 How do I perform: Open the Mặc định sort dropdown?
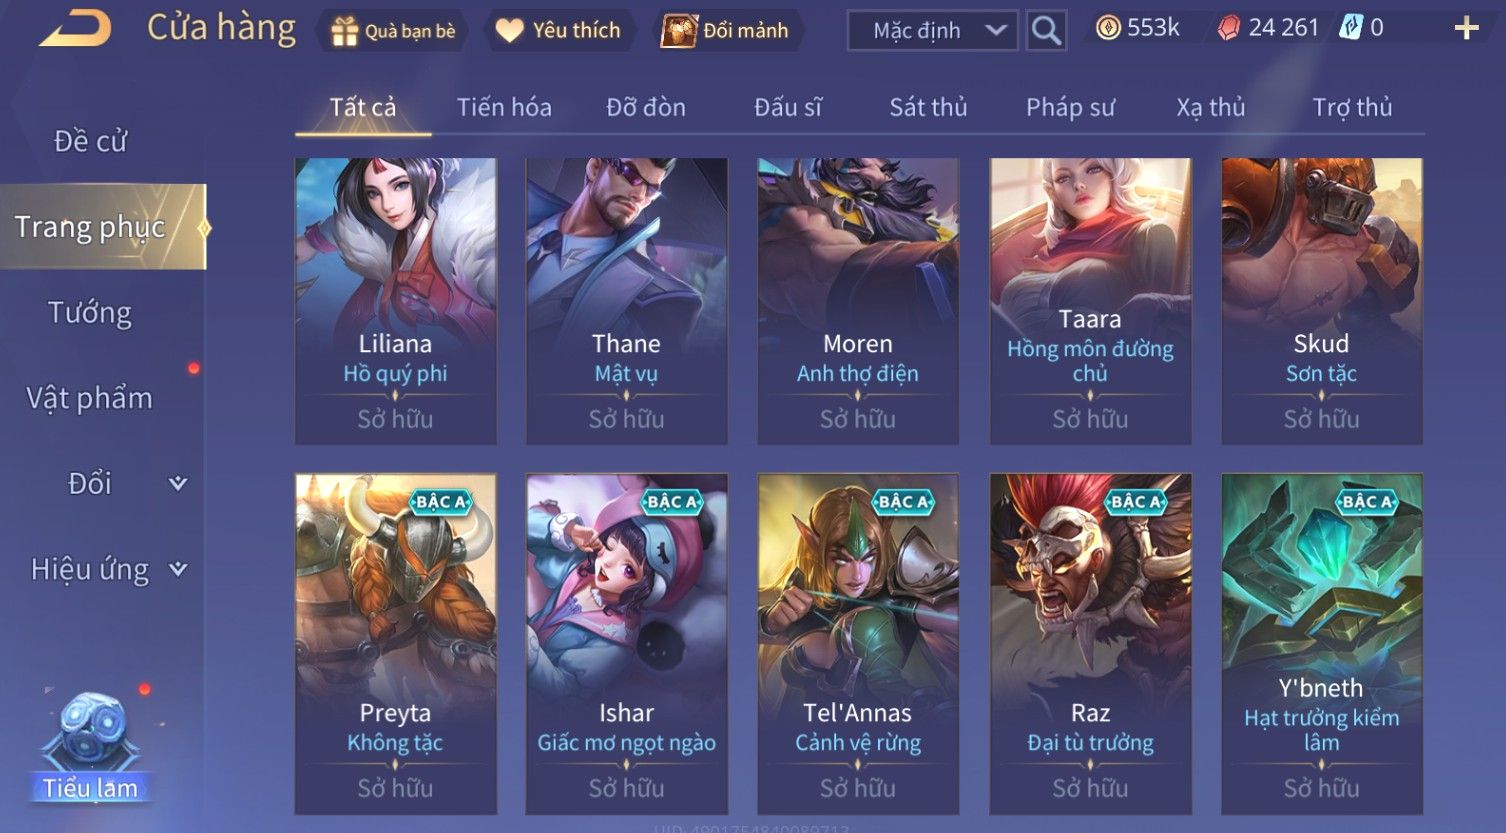(x=932, y=31)
